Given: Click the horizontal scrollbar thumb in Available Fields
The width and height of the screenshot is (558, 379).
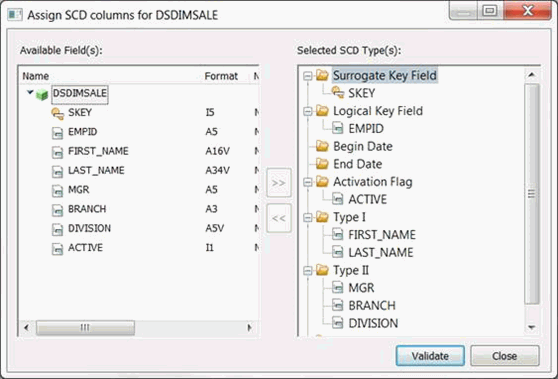Looking at the screenshot, I should coord(85,327).
